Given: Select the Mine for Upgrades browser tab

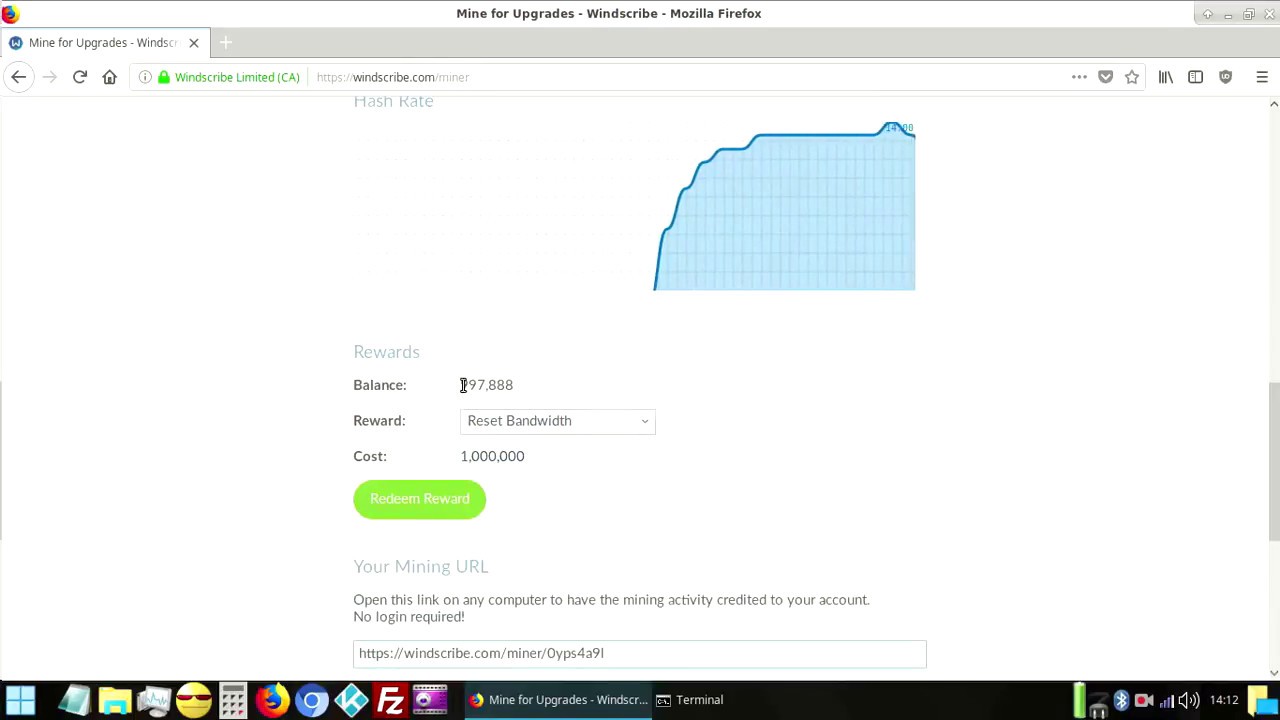Looking at the screenshot, I should pyautogui.click(x=104, y=43).
